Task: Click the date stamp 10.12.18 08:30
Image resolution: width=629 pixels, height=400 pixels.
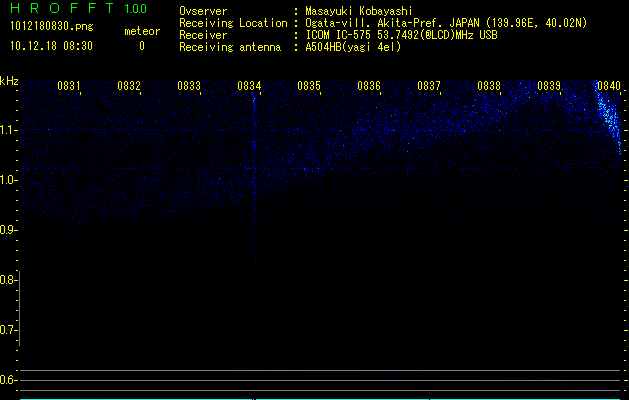Action: [x=51, y=46]
